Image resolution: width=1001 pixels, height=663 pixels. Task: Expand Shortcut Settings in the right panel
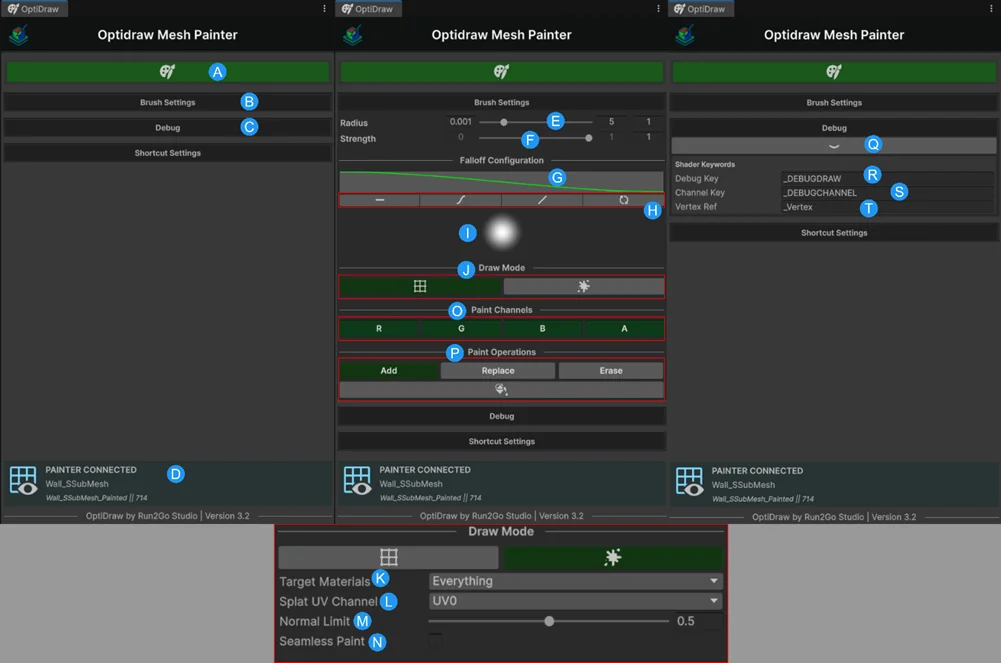(834, 233)
